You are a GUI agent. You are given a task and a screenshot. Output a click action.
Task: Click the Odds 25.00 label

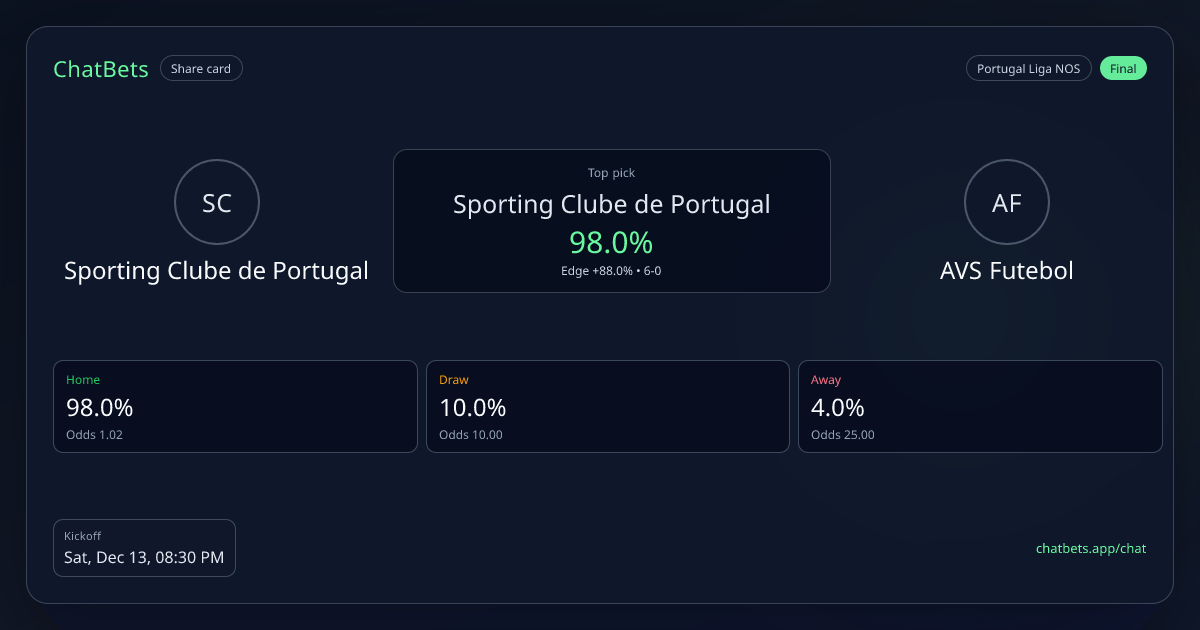click(x=843, y=435)
